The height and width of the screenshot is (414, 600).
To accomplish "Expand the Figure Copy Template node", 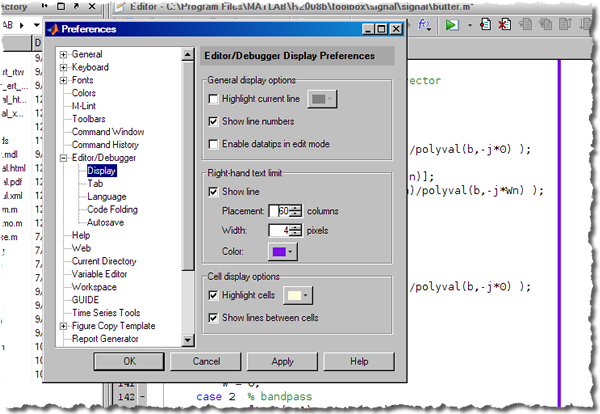I will click(x=64, y=326).
